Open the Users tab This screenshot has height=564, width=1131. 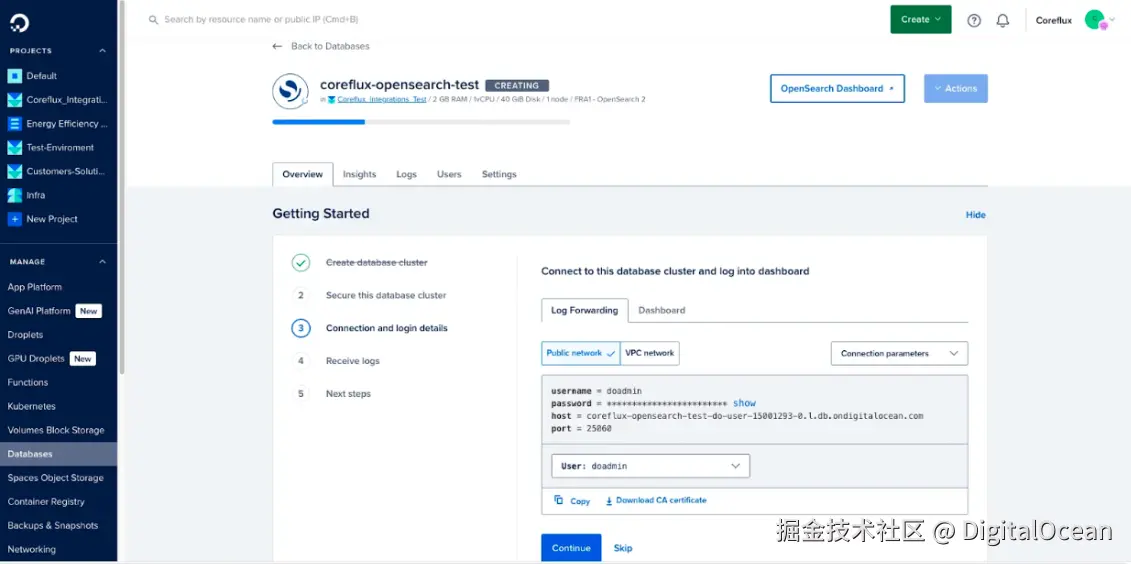[x=449, y=175]
